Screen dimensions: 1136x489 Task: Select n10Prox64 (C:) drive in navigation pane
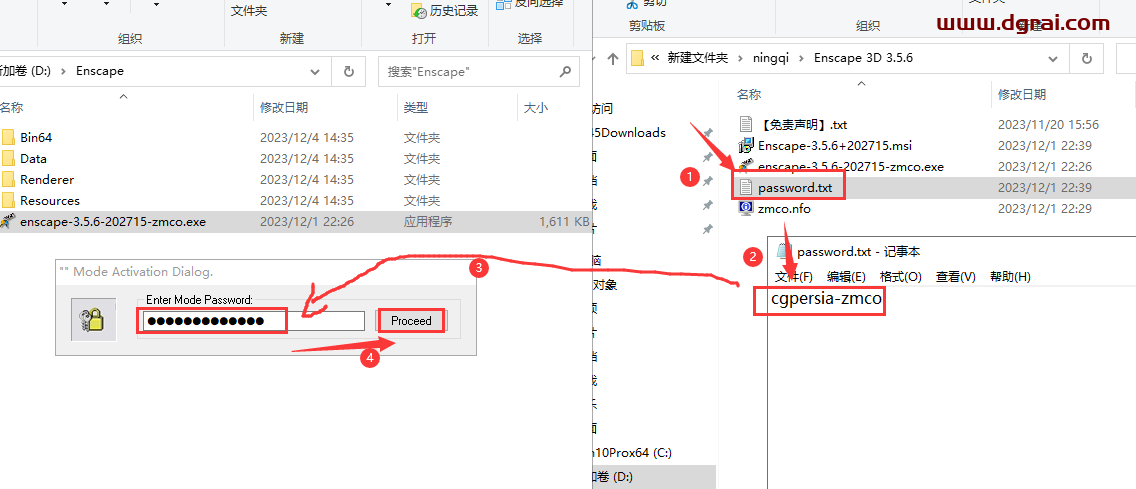click(x=632, y=453)
